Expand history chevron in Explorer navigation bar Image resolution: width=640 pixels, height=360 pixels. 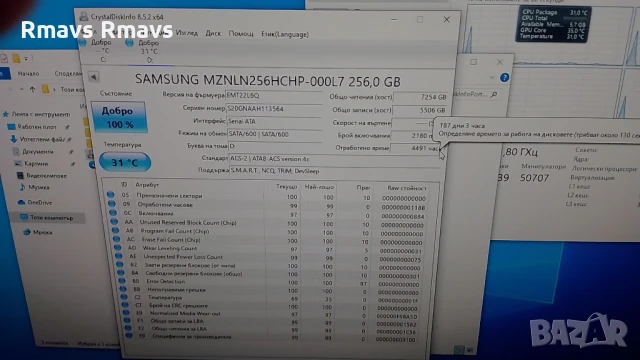tap(21, 89)
